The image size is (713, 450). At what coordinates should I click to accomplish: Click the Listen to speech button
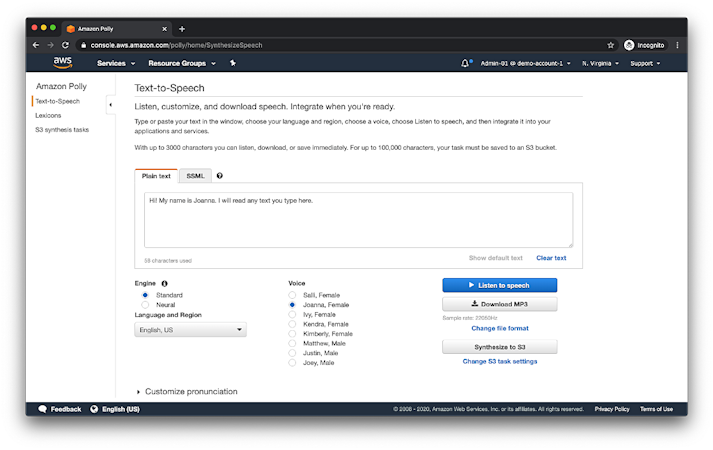tap(500, 285)
